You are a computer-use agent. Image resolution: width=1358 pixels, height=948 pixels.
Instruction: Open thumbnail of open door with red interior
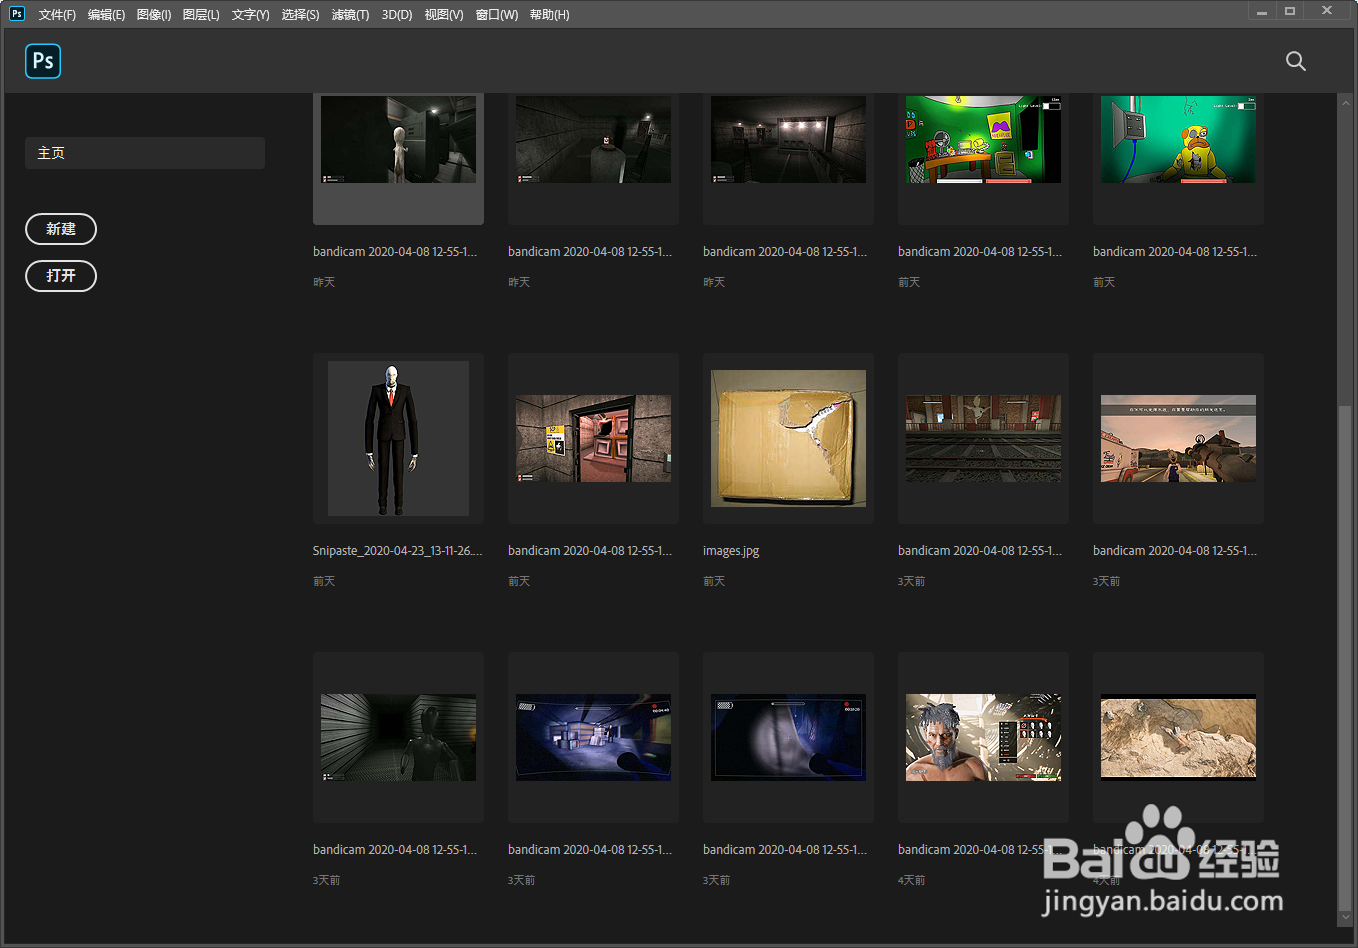click(x=593, y=438)
